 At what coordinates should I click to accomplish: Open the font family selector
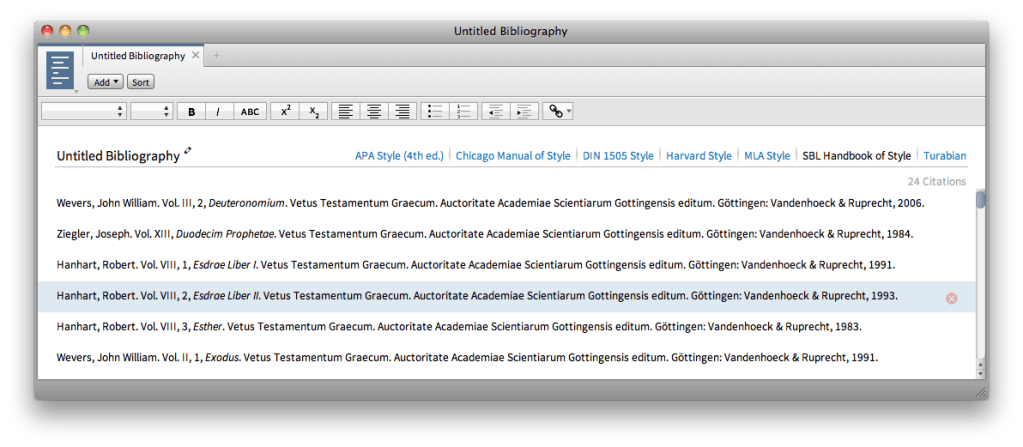click(x=83, y=112)
